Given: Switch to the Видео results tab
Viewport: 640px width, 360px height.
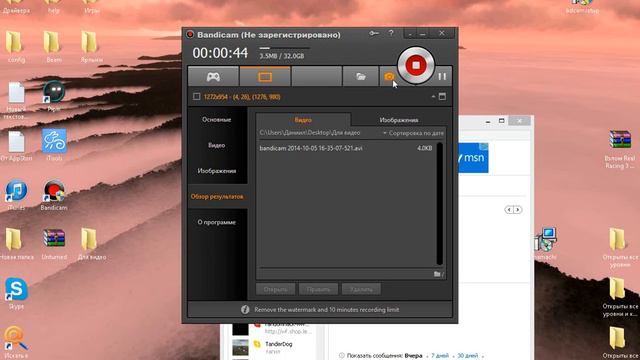Looking at the screenshot, I should 303,120.
